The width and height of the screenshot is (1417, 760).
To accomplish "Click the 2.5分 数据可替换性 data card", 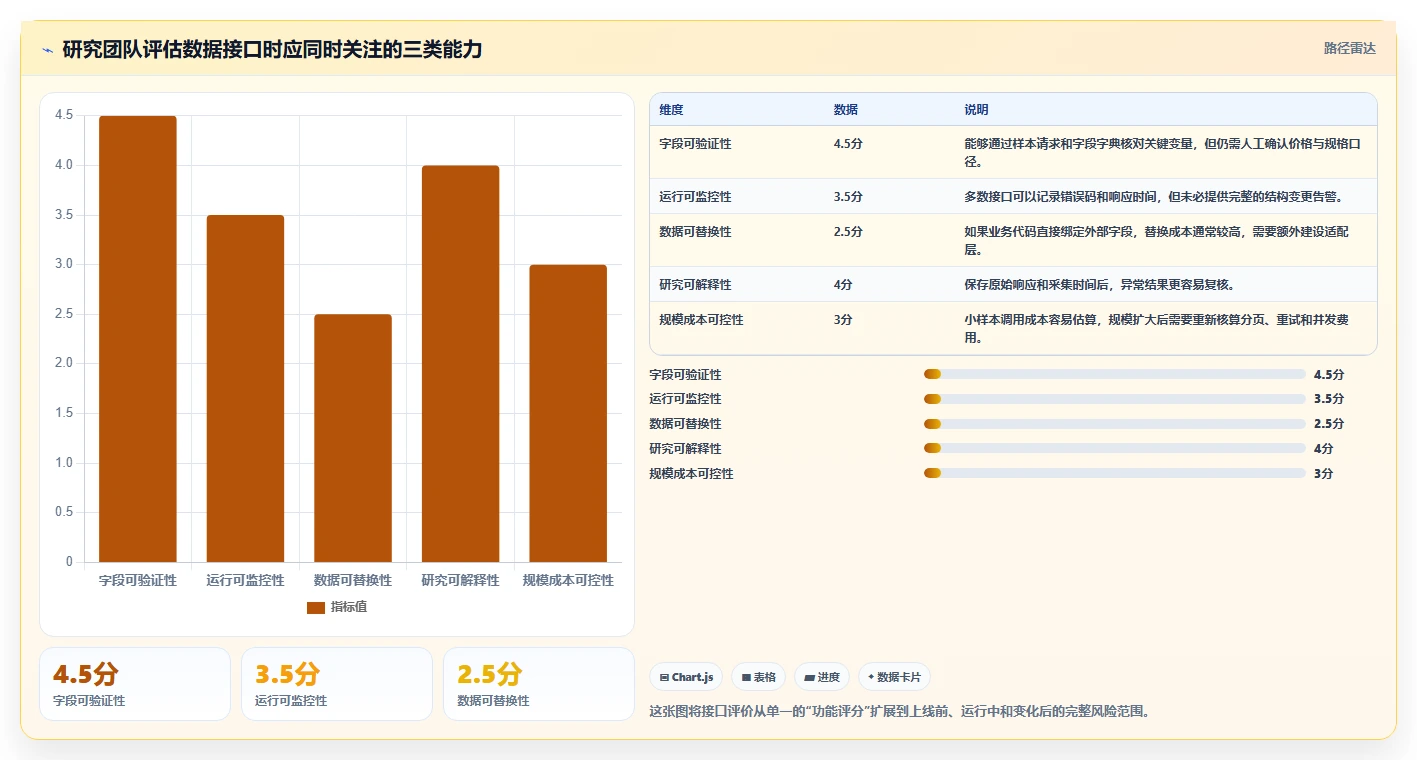I will click(x=539, y=684).
